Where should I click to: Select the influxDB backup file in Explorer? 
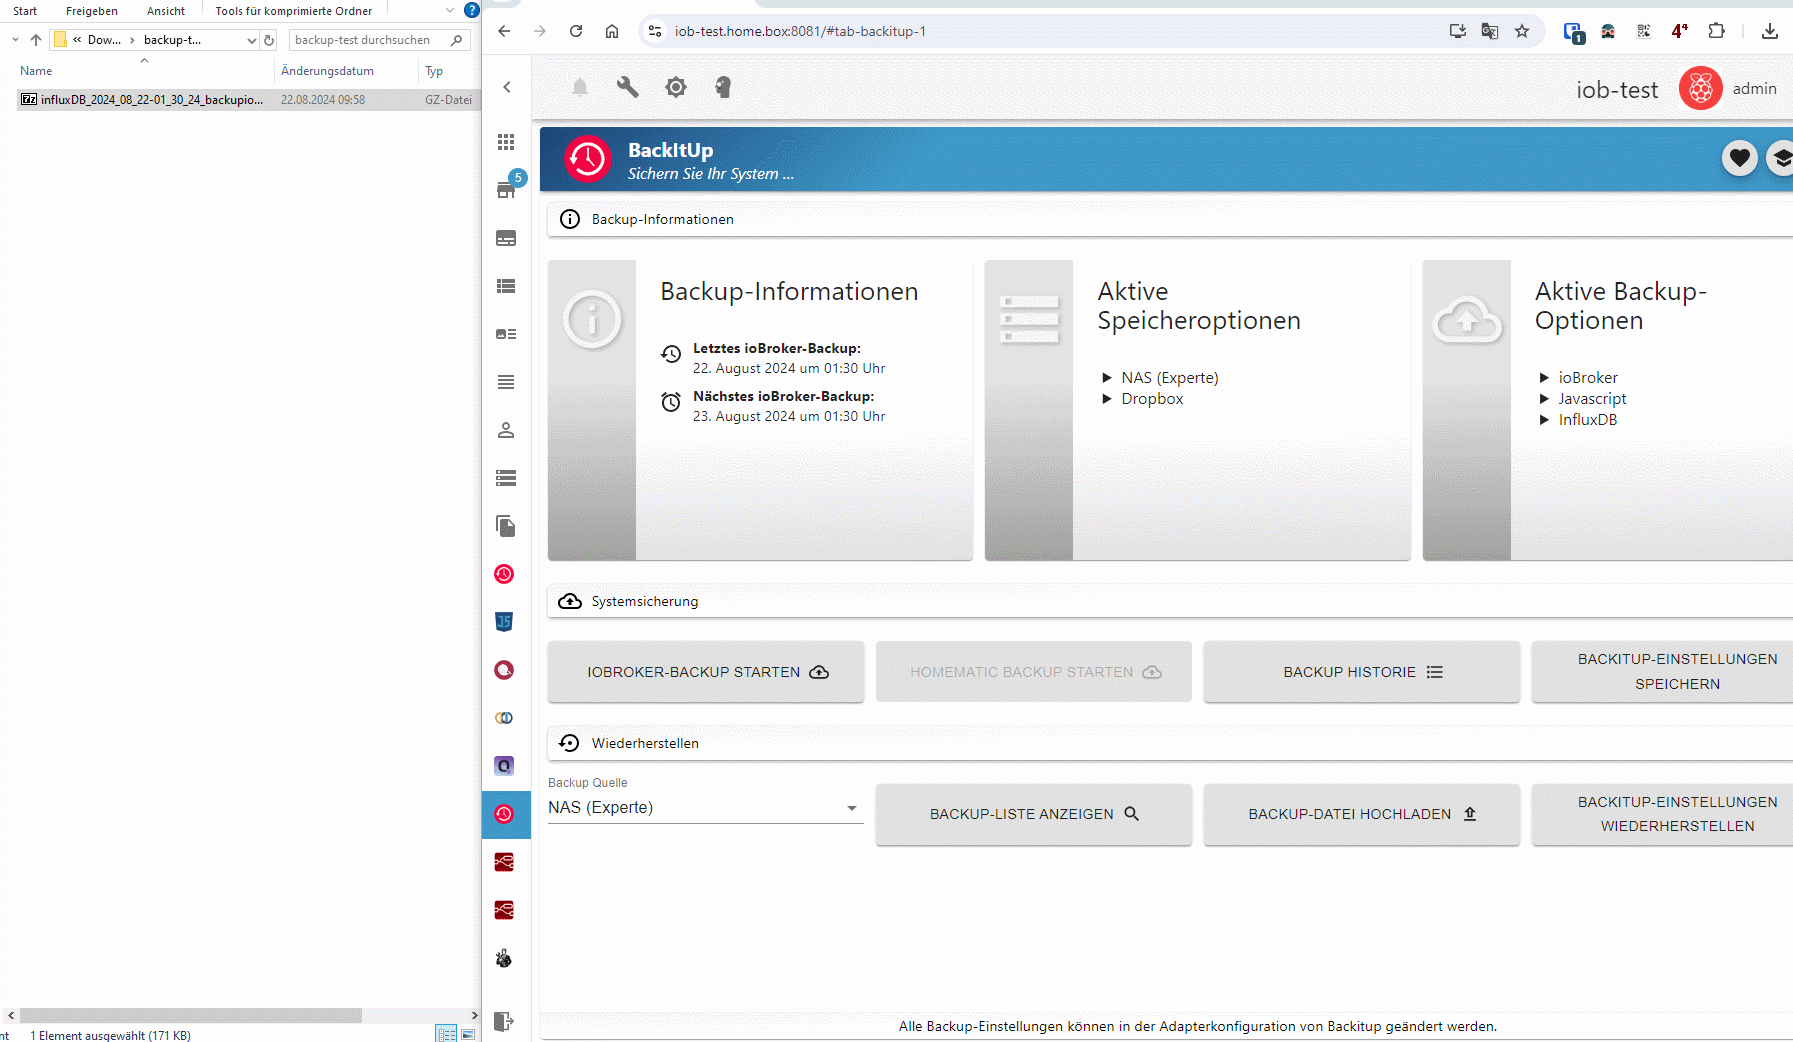(x=246, y=100)
